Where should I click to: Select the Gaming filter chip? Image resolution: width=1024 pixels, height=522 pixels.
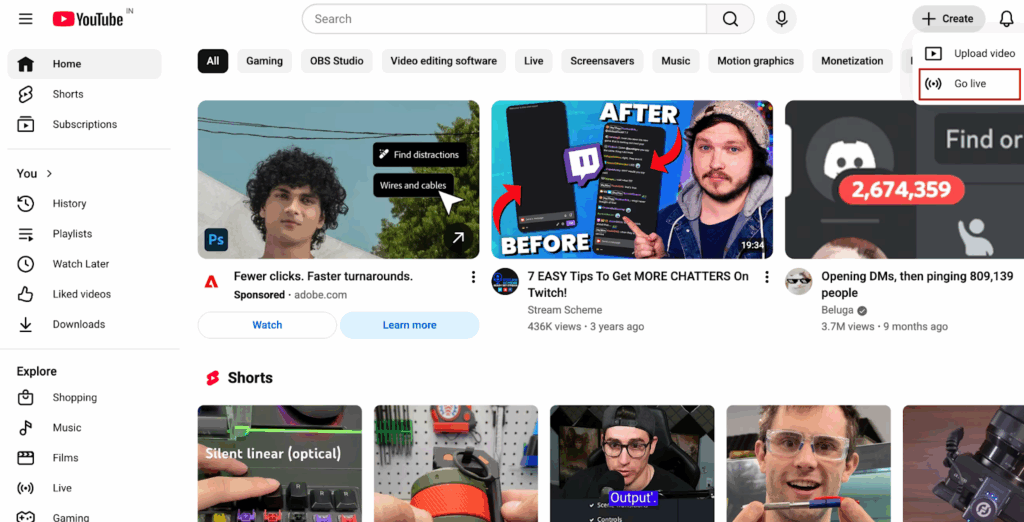coord(264,61)
